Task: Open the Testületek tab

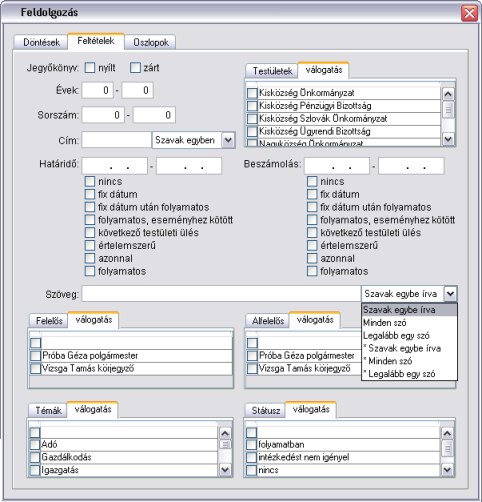Action: pos(272,71)
